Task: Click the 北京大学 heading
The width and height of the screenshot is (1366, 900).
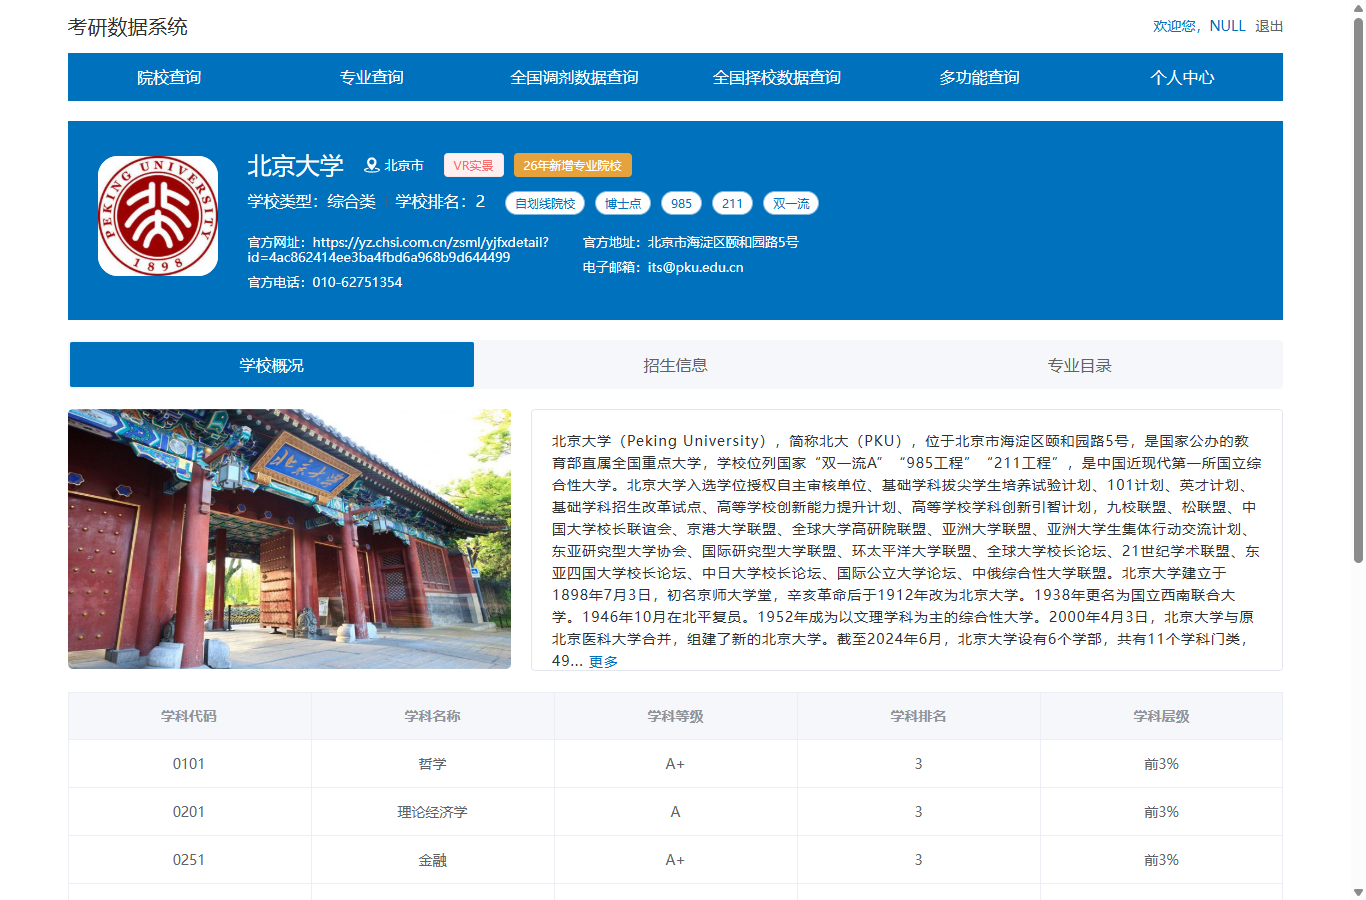Action: (295, 165)
